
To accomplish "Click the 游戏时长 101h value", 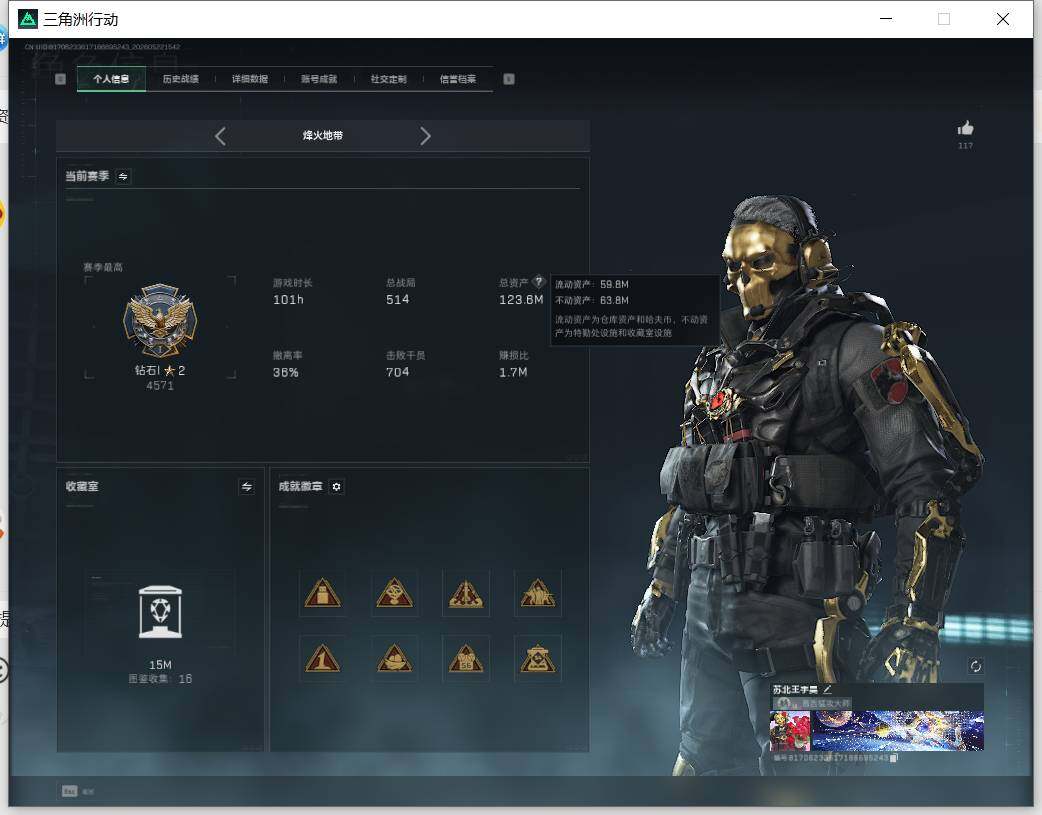I will point(288,300).
